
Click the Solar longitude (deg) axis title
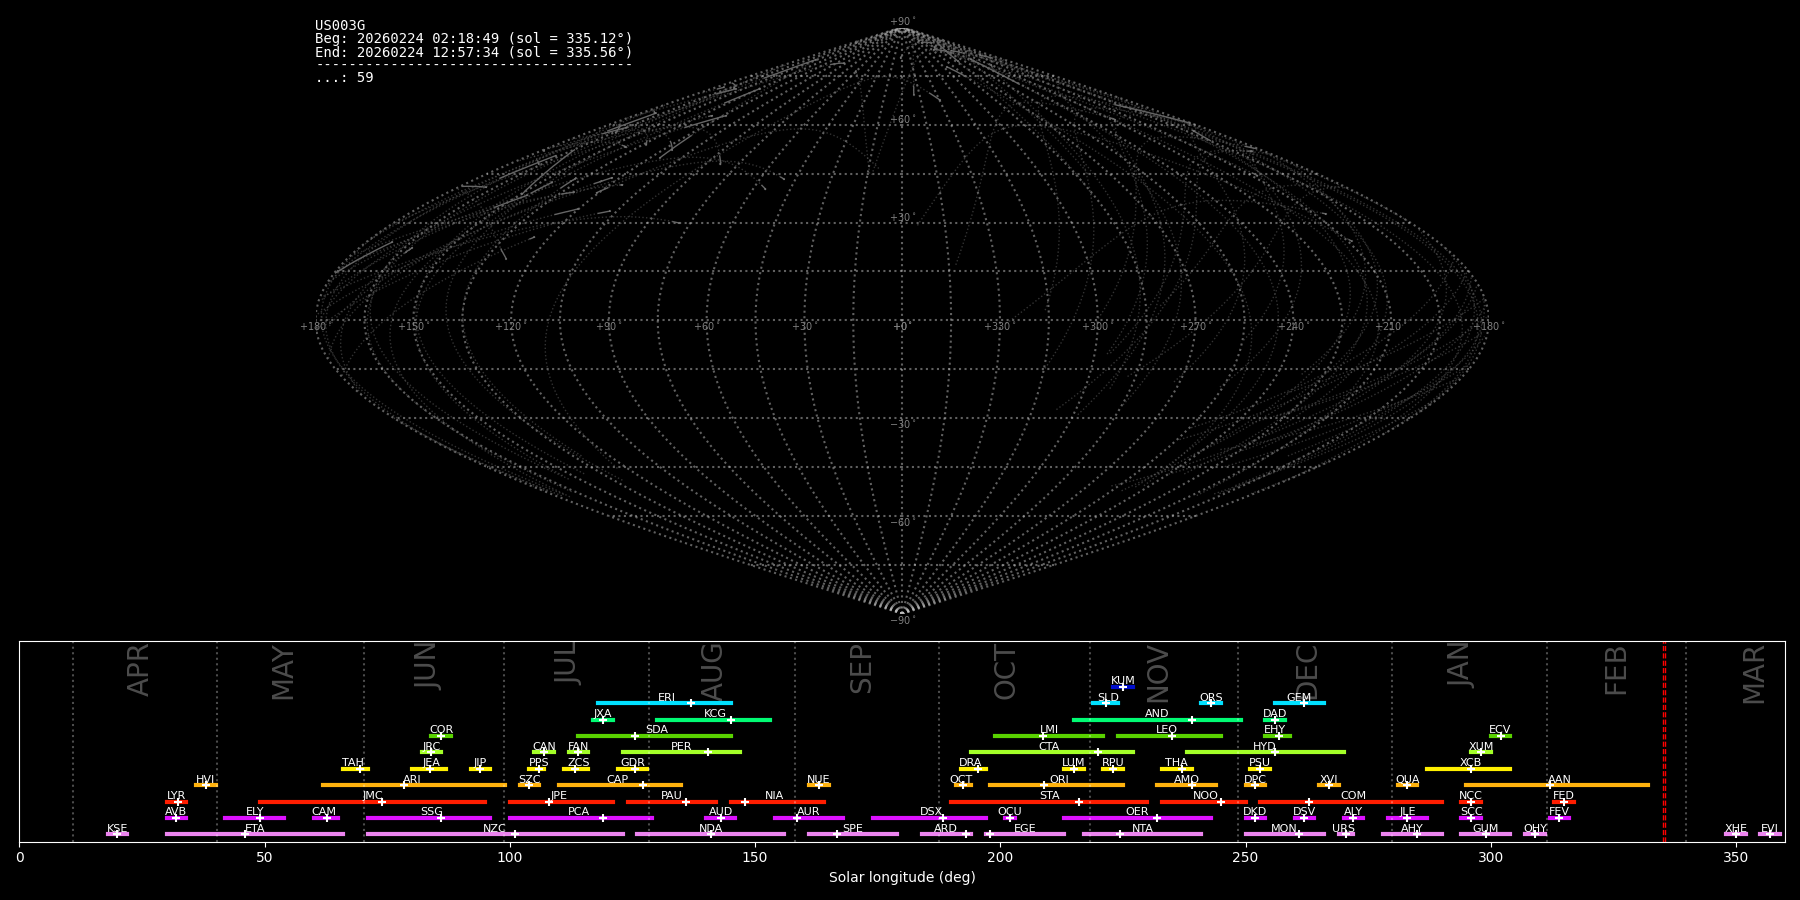pos(902,877)
